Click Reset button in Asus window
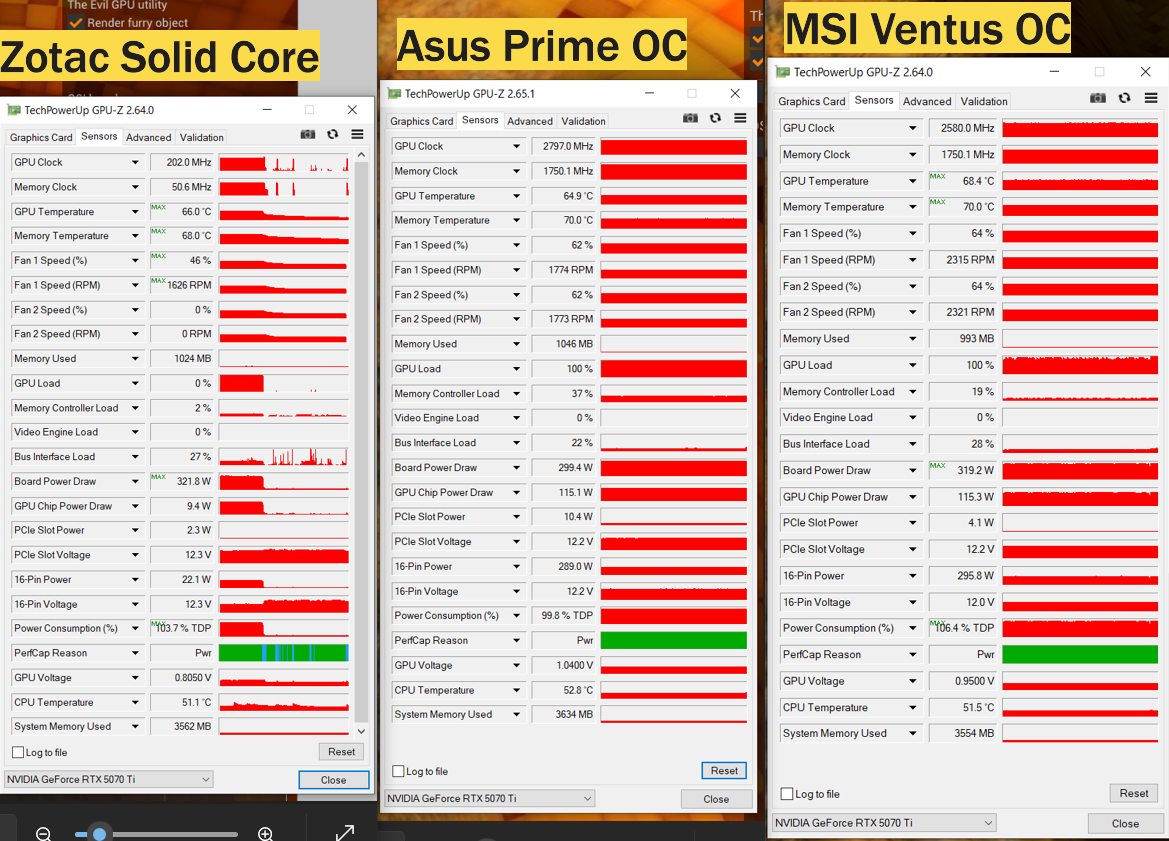The image size is (1169, 841). 724,770
